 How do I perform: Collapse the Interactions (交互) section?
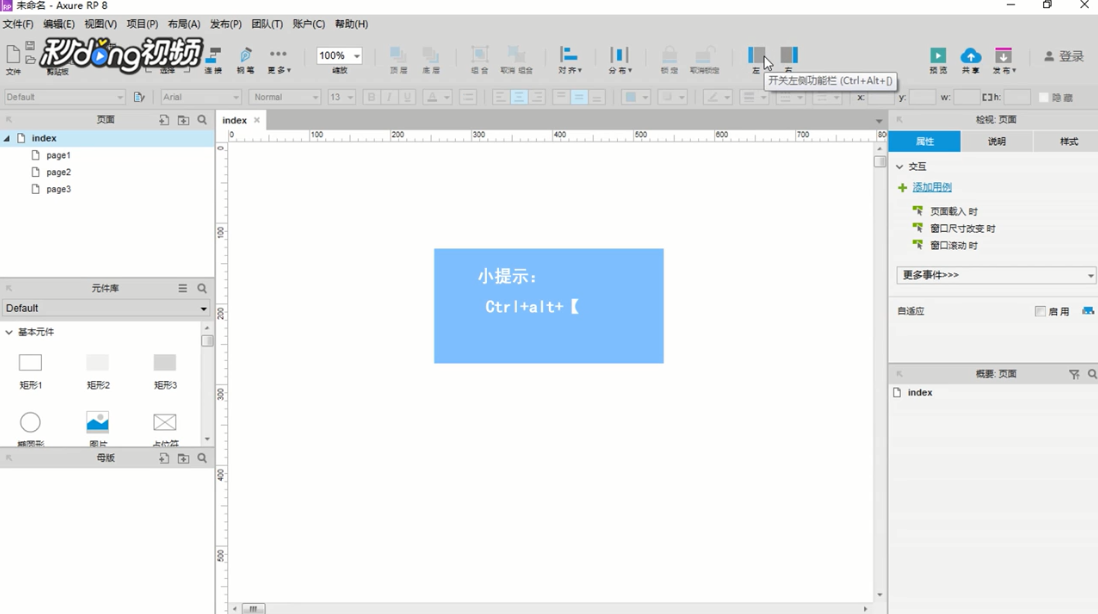coord(900,167)
